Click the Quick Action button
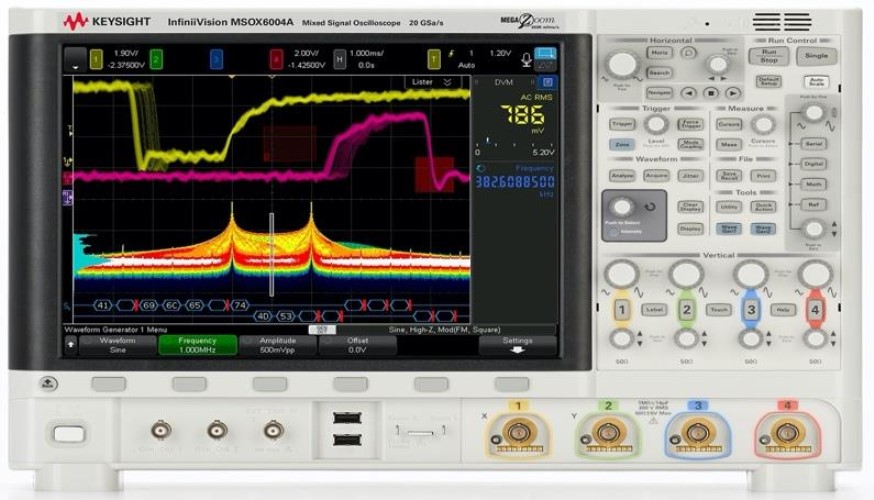Image resolution: width=874 pixels, height=500 pixels. pos(763,207)
